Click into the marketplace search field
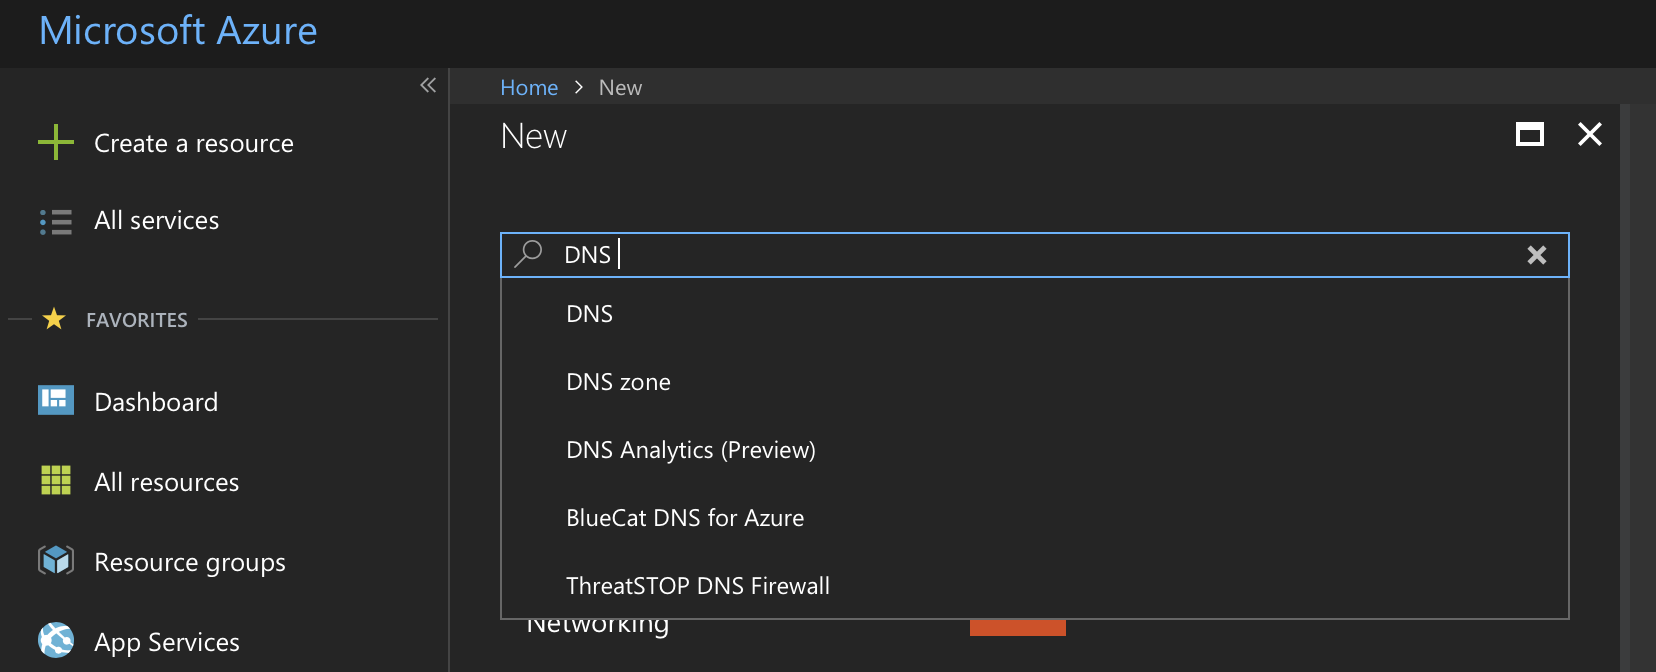The height and width of the screenshot is (672, 1656). pos(1034,255)
